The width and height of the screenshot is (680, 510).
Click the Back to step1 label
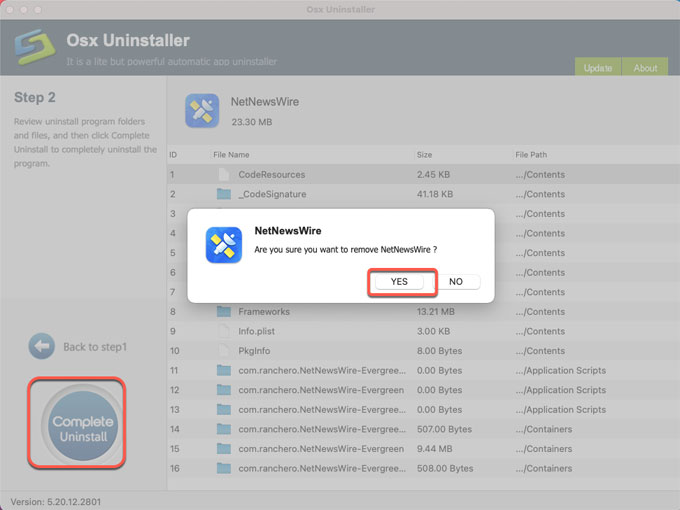(95, 347)
